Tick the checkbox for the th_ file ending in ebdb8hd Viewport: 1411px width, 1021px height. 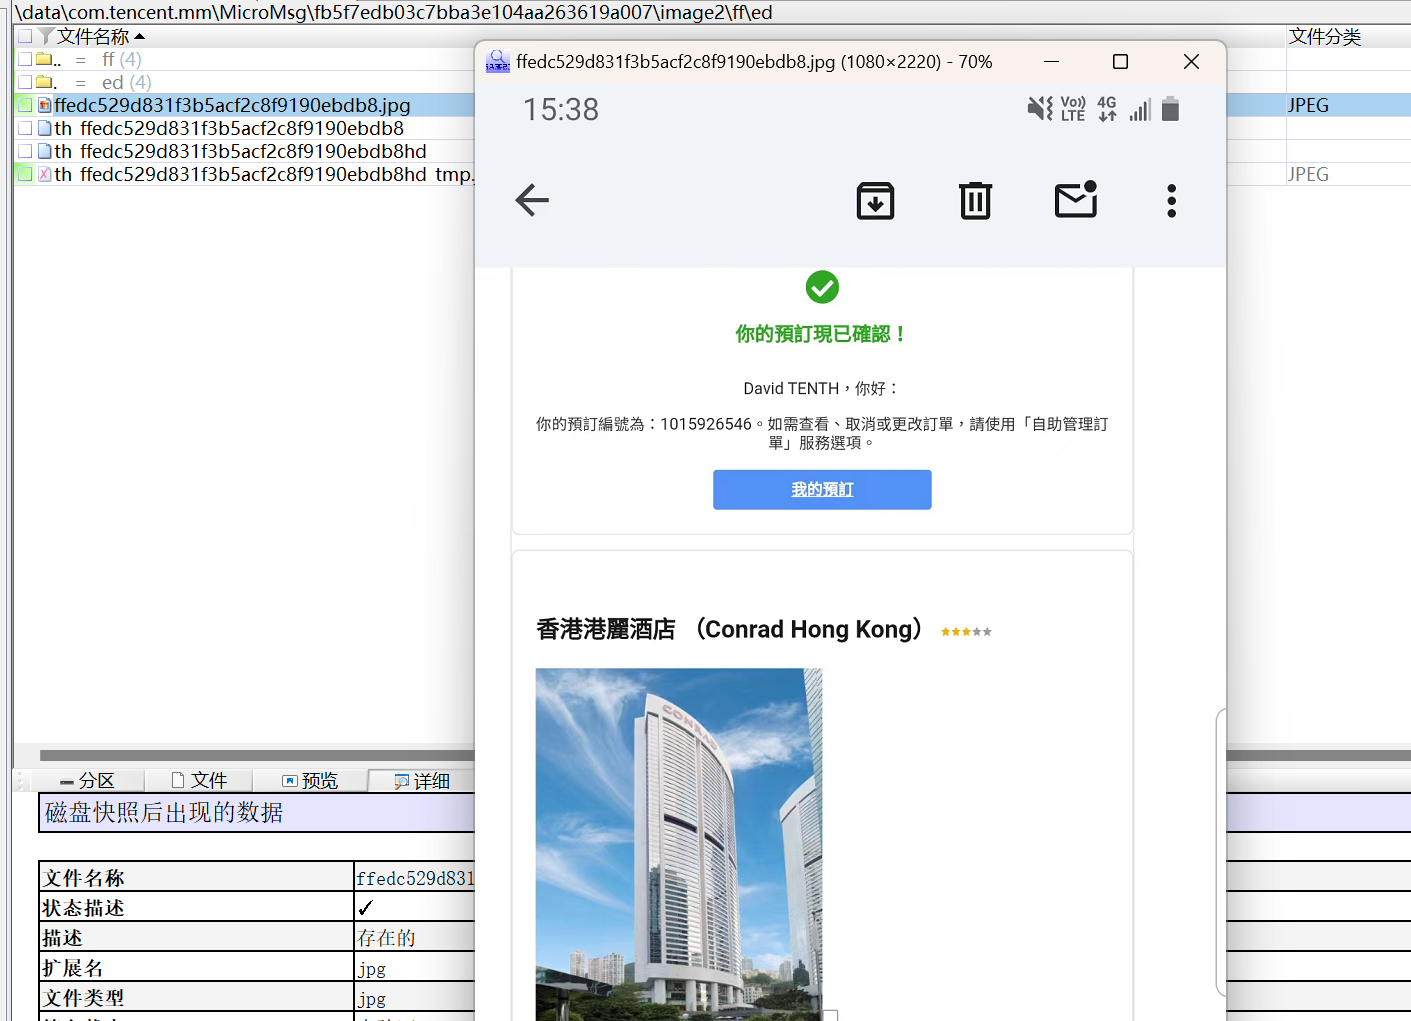[25, 151]
